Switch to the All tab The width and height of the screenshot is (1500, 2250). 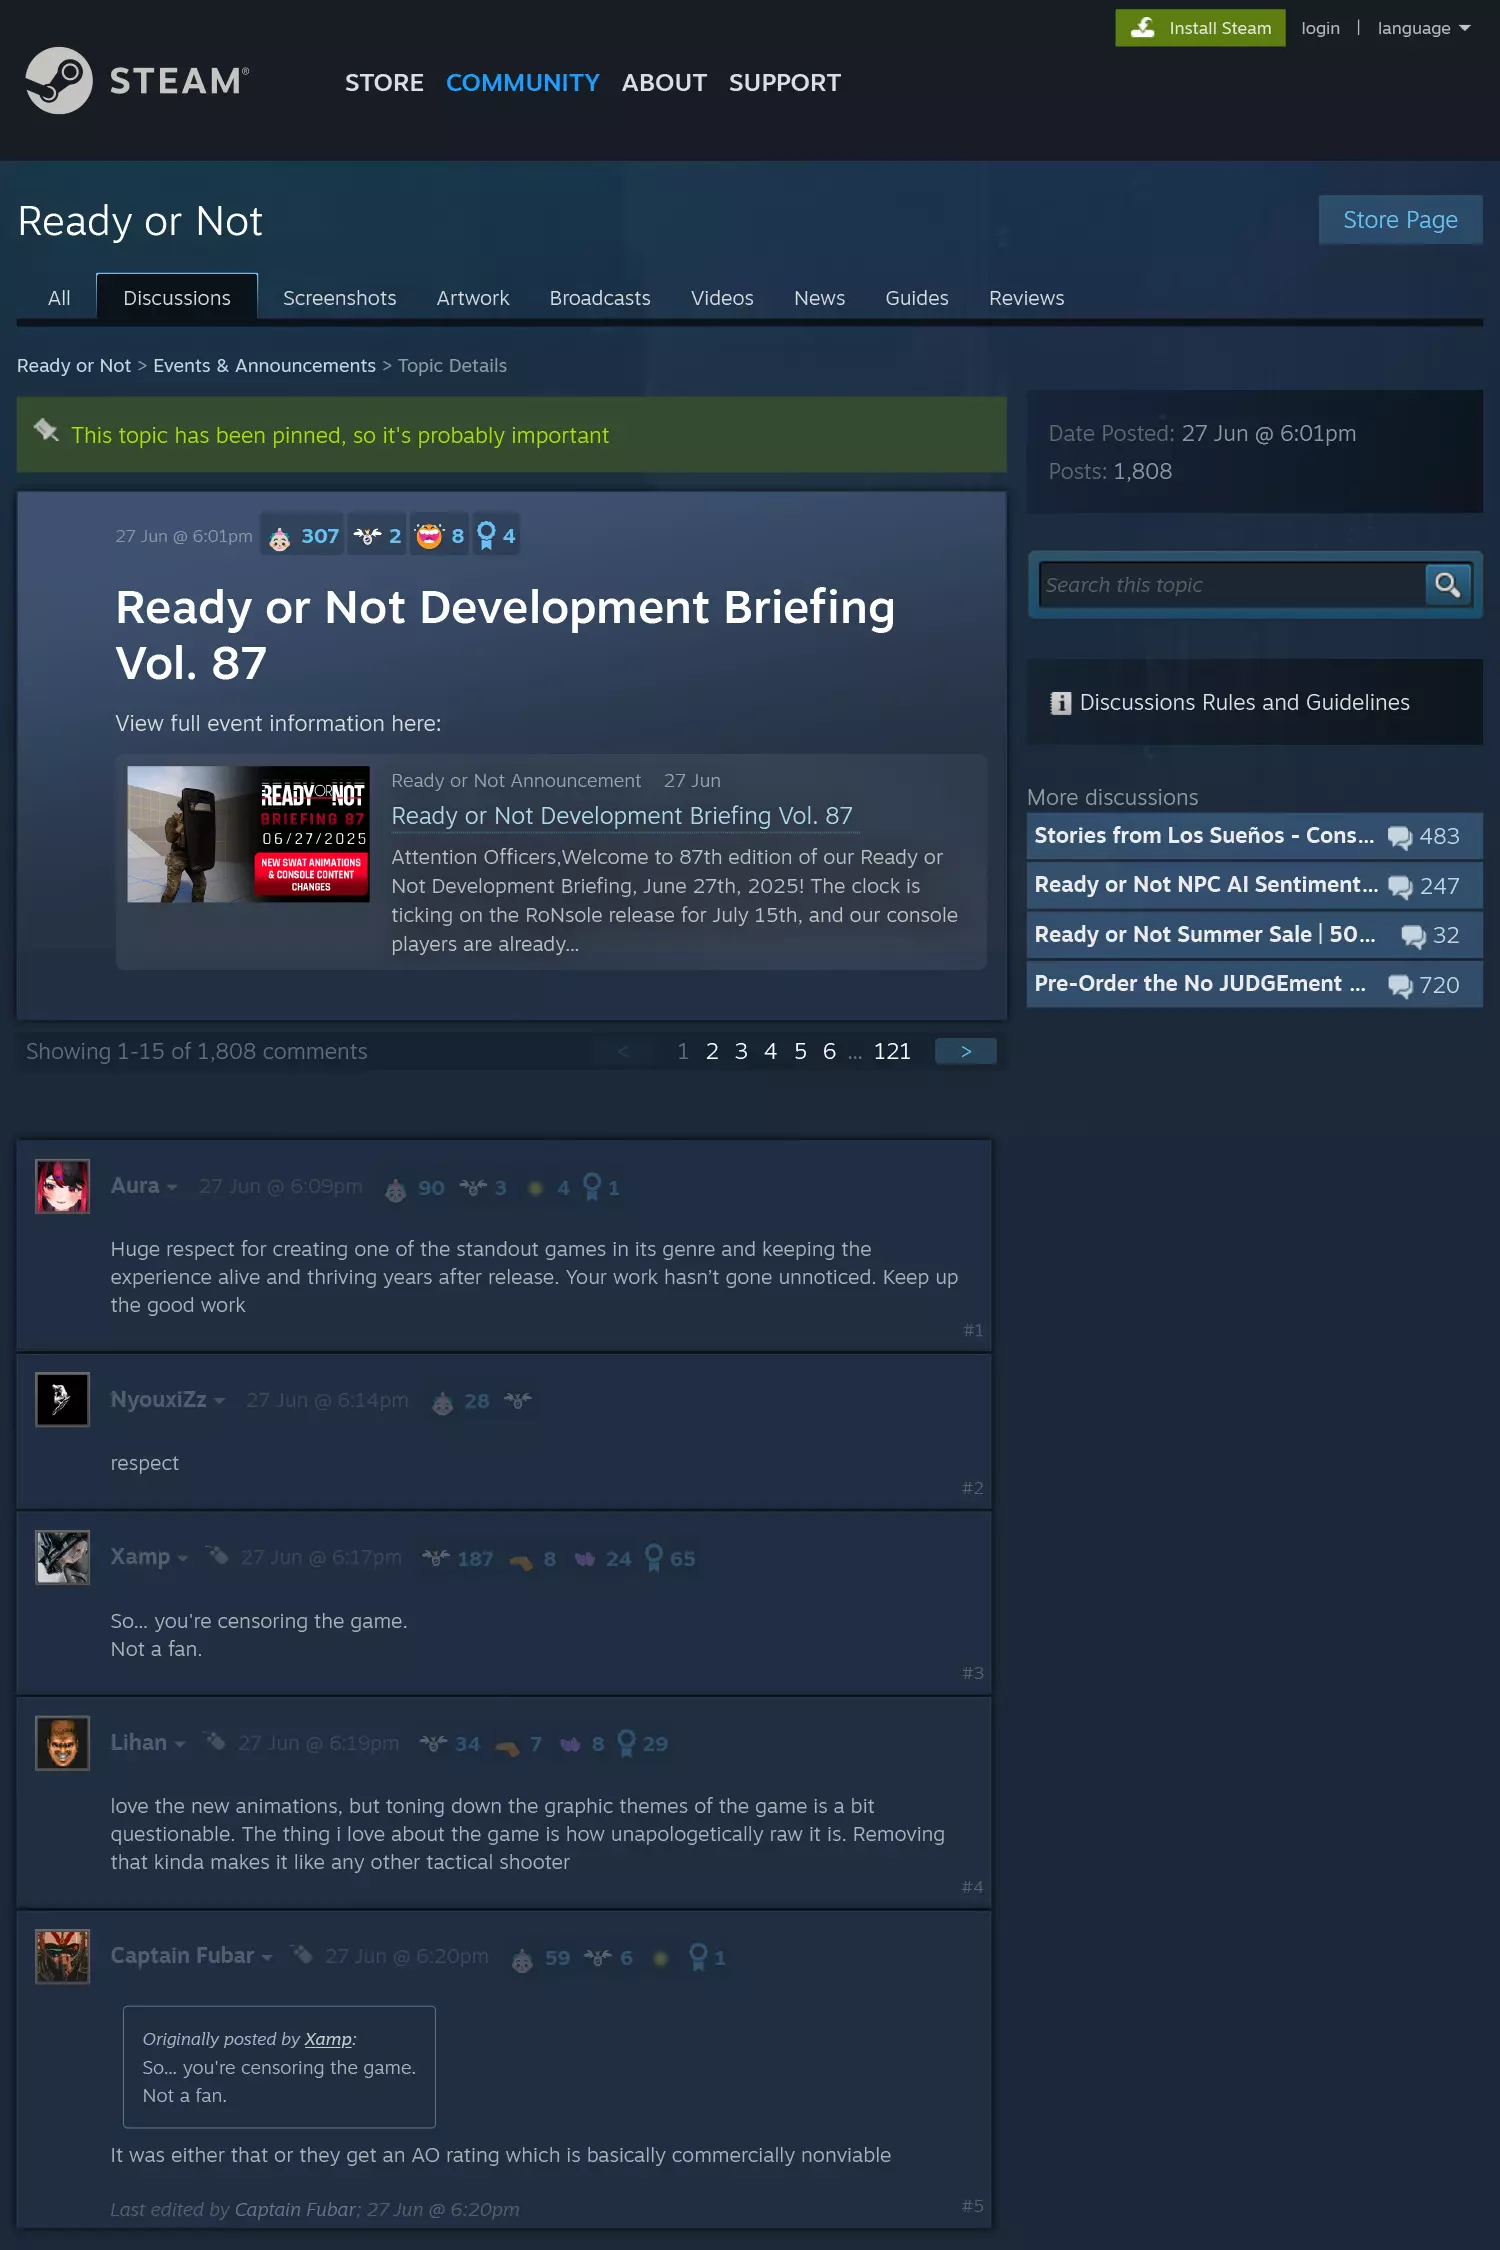point(59,298)
